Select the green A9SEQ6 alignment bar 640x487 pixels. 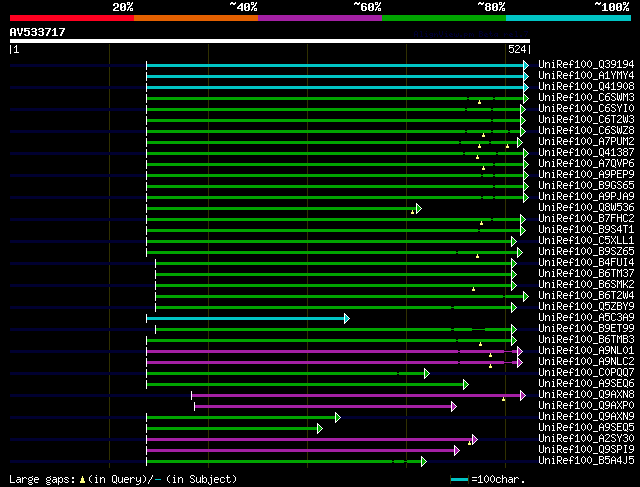pos(307,385)
